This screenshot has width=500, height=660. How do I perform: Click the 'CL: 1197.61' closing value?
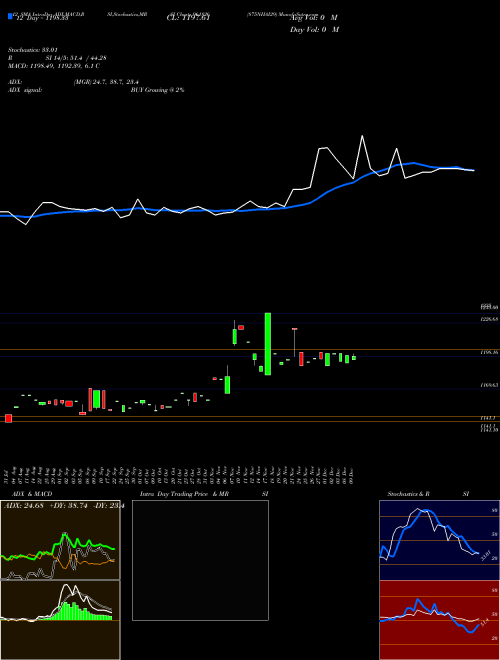tap(188, 18)
